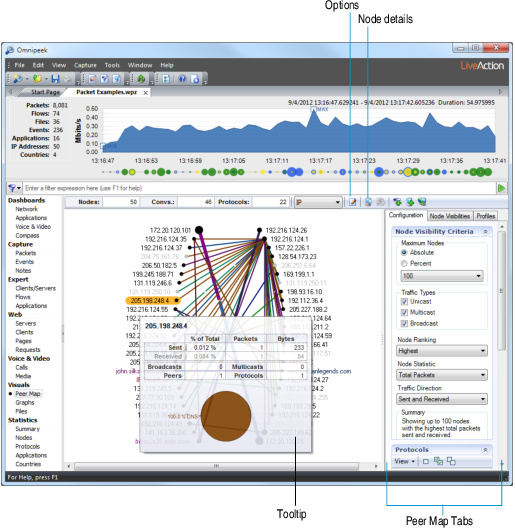The image size is (515, 530).
Task: Open Peer Map Options pencil icon
Action: coord(352,202)
